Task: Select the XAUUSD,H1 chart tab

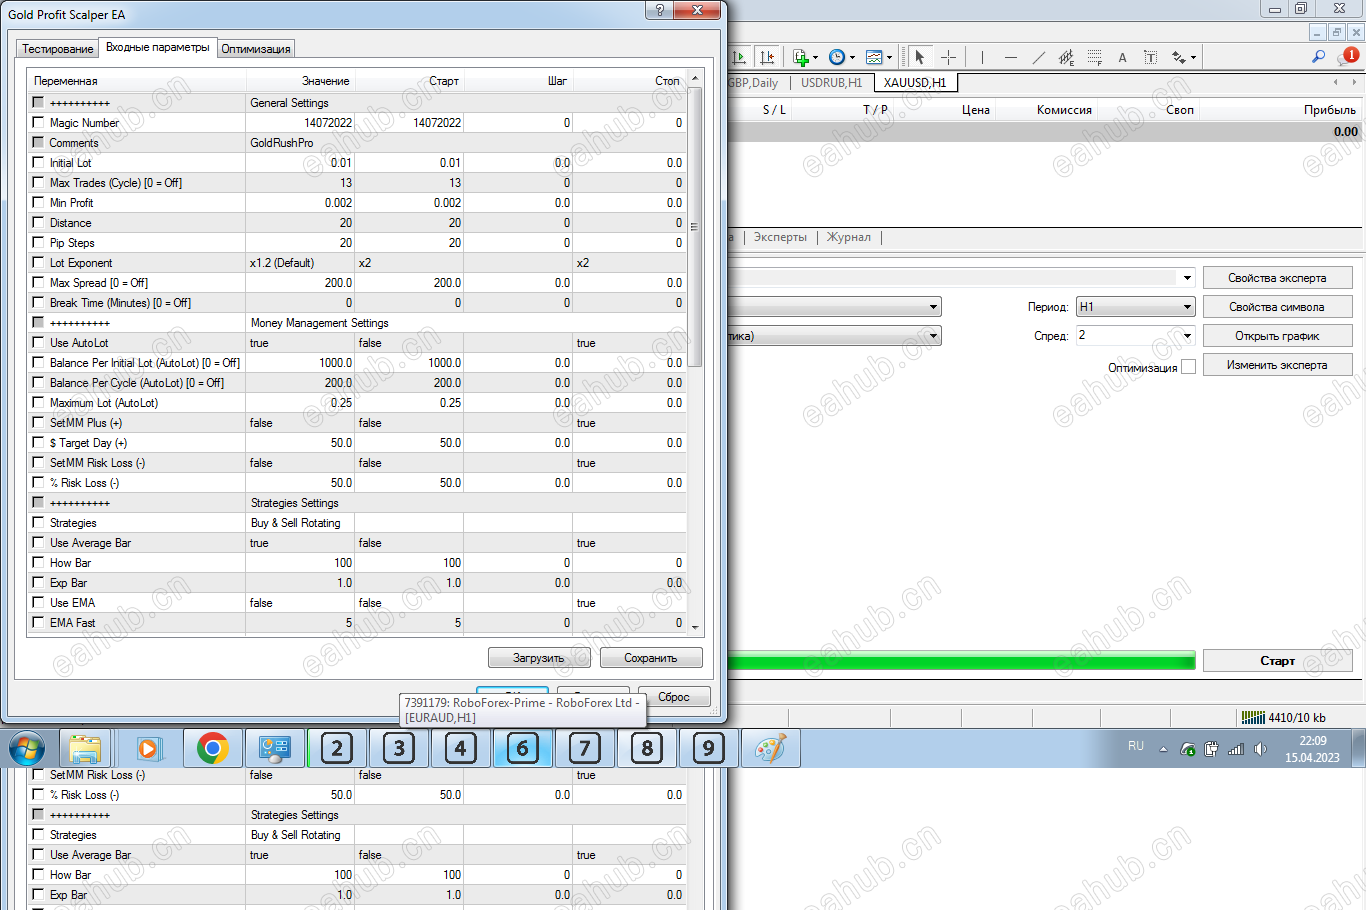Action: [x=915, y=83]
